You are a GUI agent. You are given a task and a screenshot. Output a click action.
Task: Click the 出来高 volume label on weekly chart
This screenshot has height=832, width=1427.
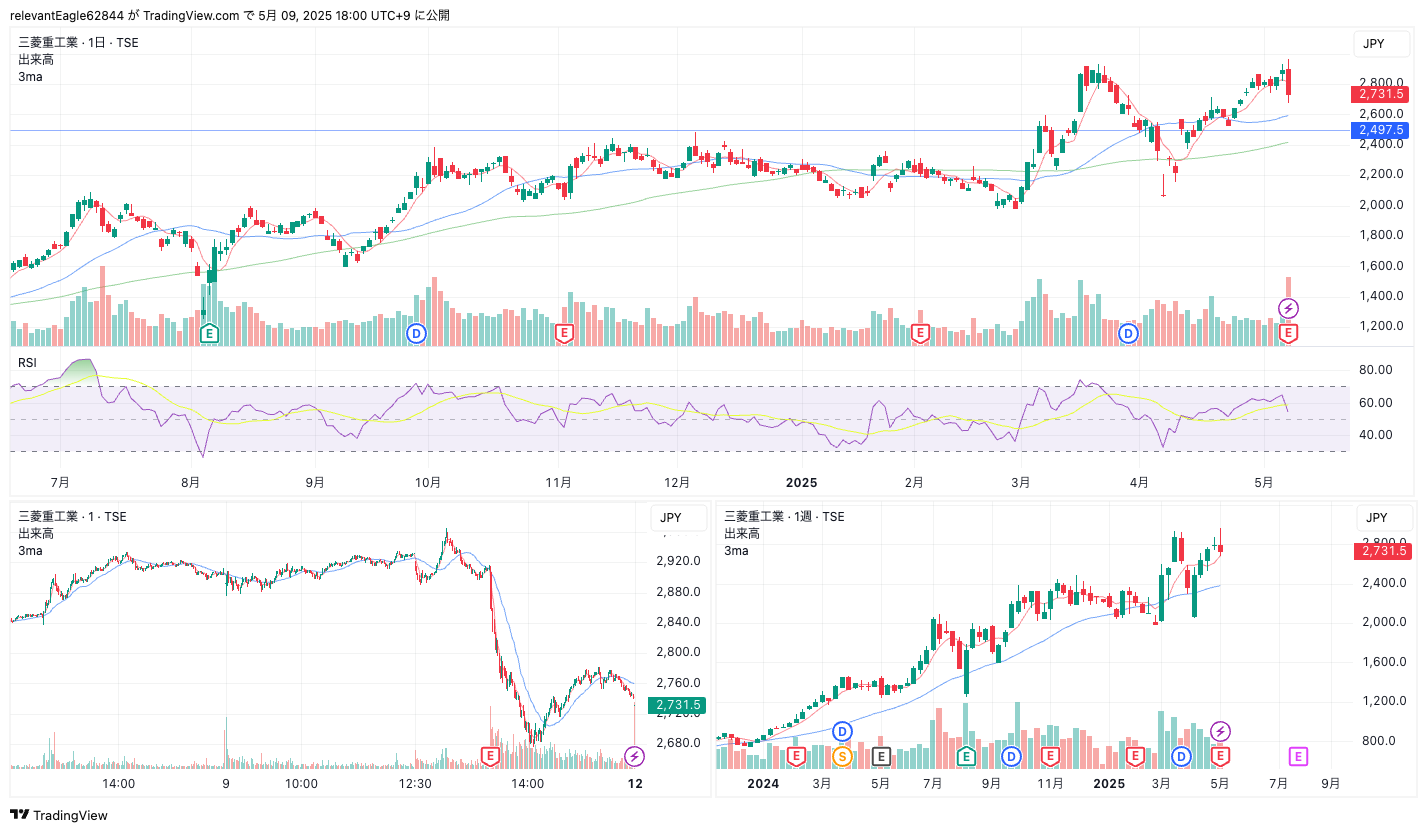click(742, 533)
